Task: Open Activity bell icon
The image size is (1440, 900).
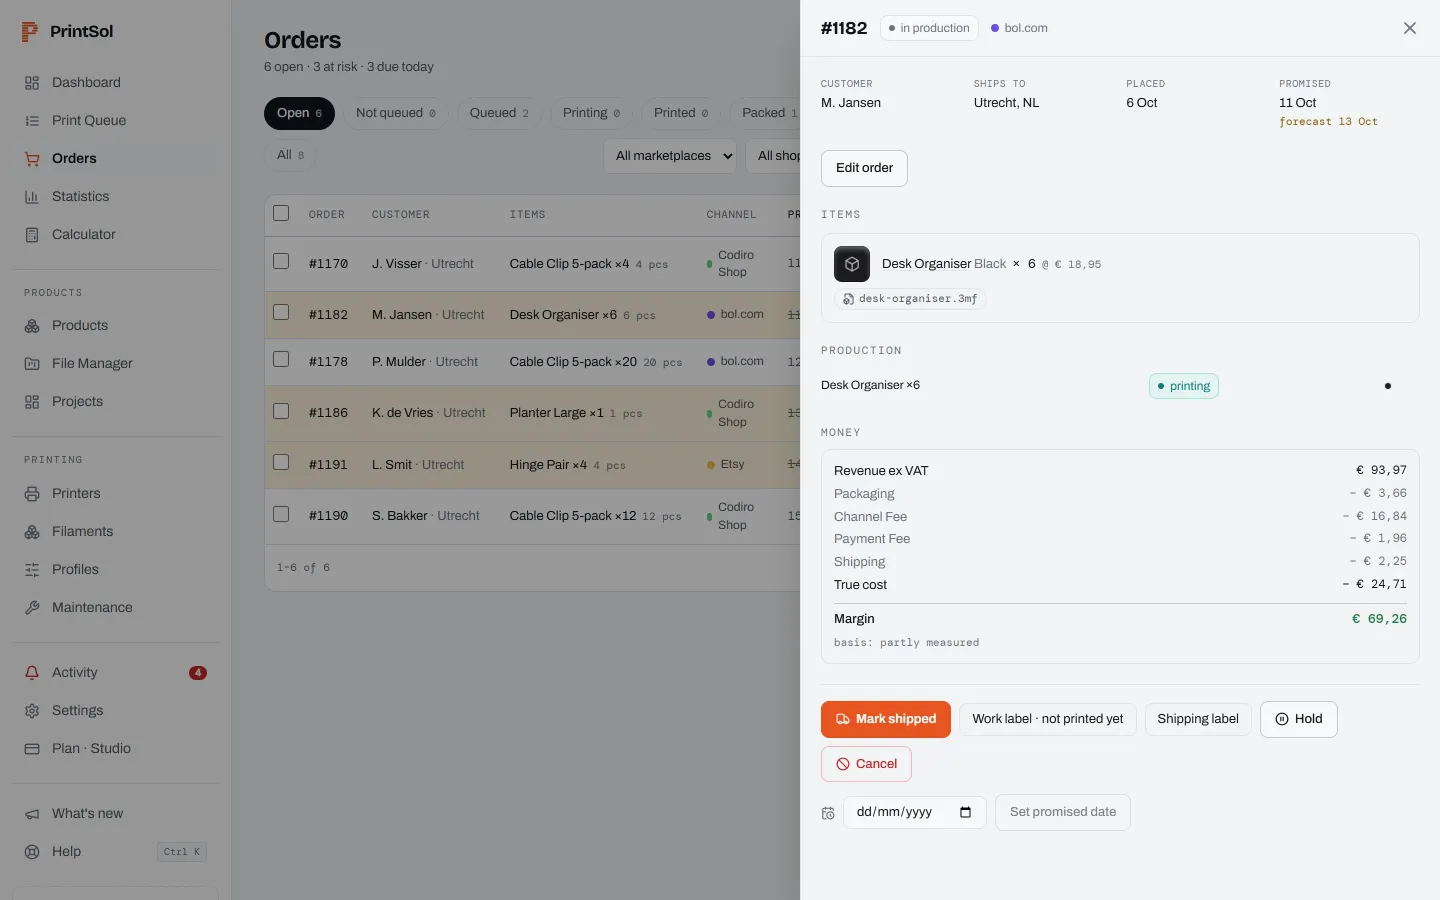Action: click(32, 673)
